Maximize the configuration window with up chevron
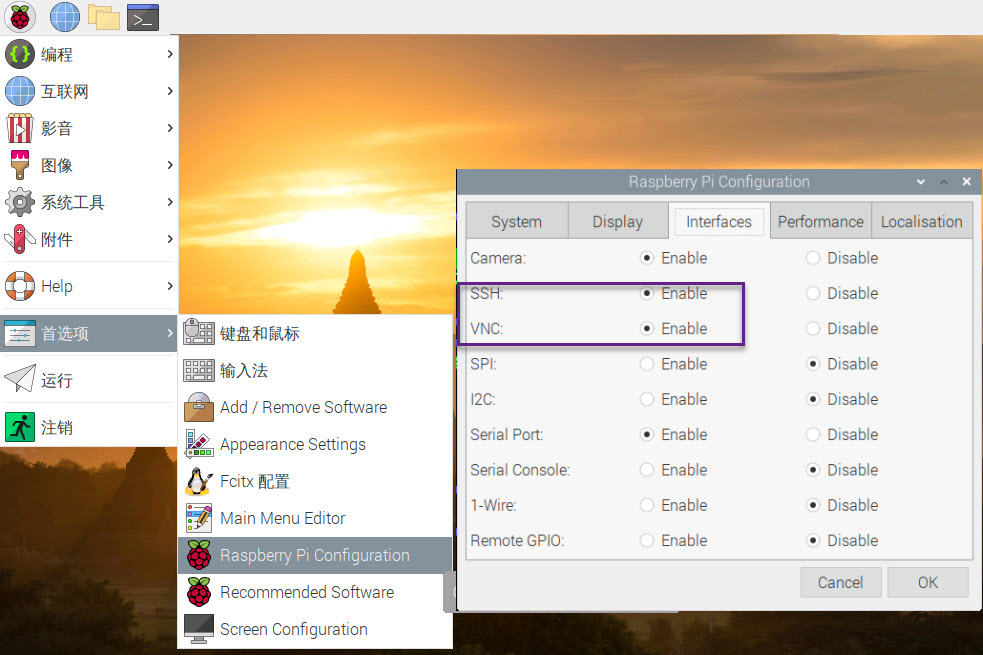 tap(944, 182)
